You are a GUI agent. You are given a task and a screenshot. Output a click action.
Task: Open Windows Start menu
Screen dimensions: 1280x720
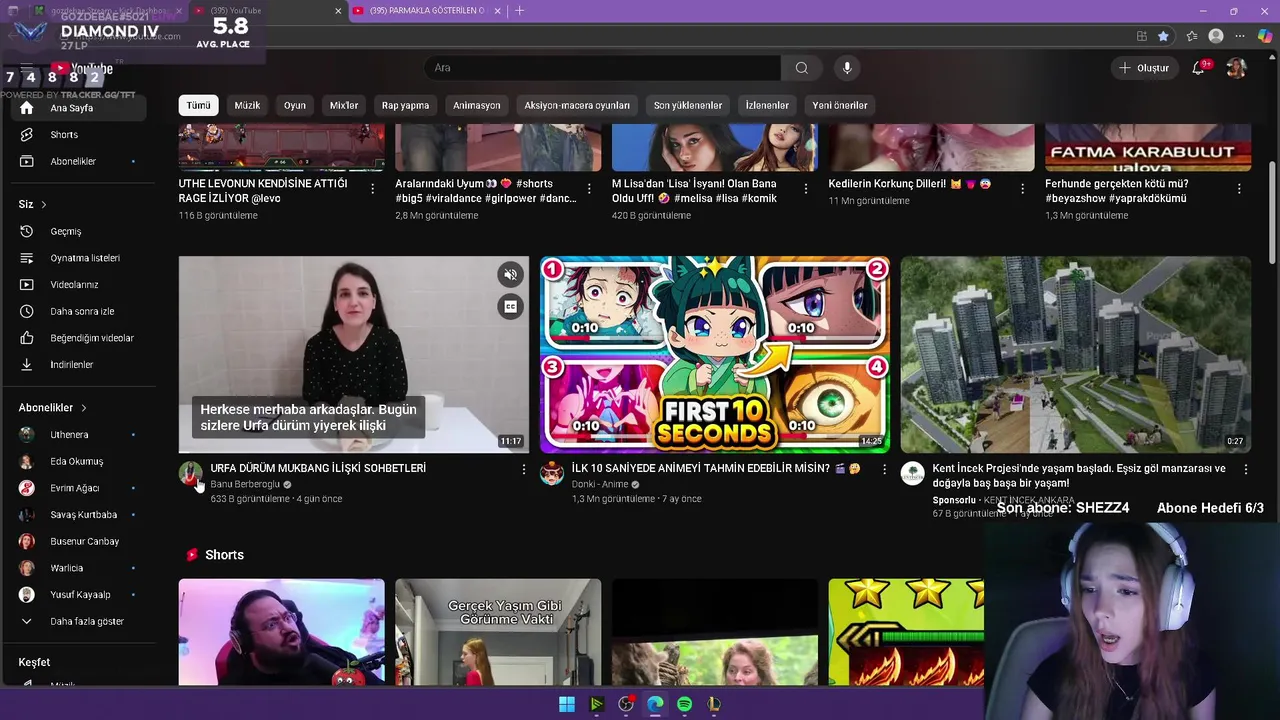pos(567,704)
